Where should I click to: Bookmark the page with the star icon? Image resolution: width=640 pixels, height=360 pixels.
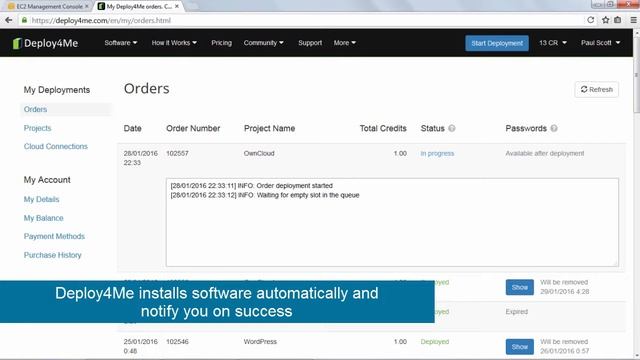(x=606, y=20)
